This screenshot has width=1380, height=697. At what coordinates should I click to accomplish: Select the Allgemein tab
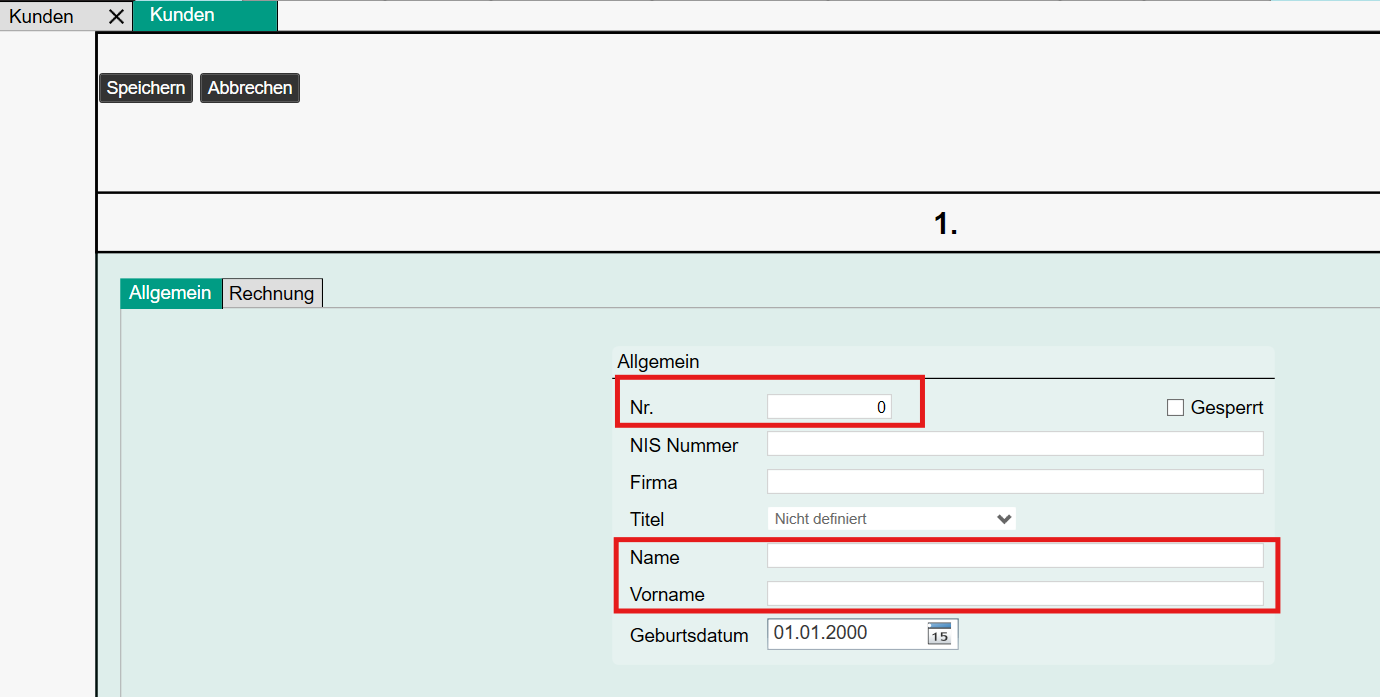170,293
